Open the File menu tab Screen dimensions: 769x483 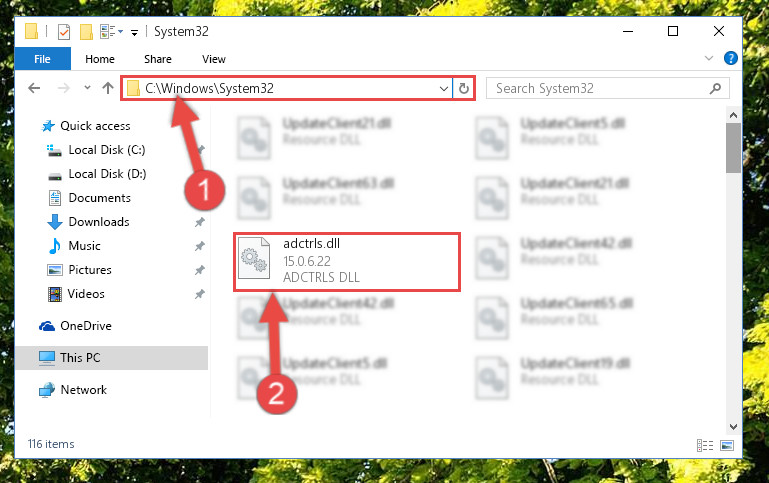click(43, 59)
